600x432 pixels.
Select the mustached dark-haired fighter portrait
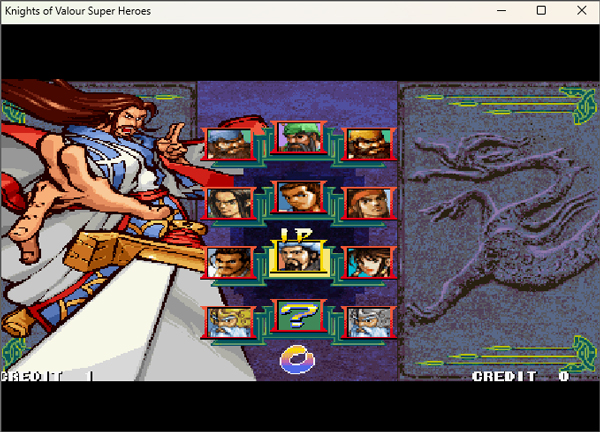coord(229,262)
